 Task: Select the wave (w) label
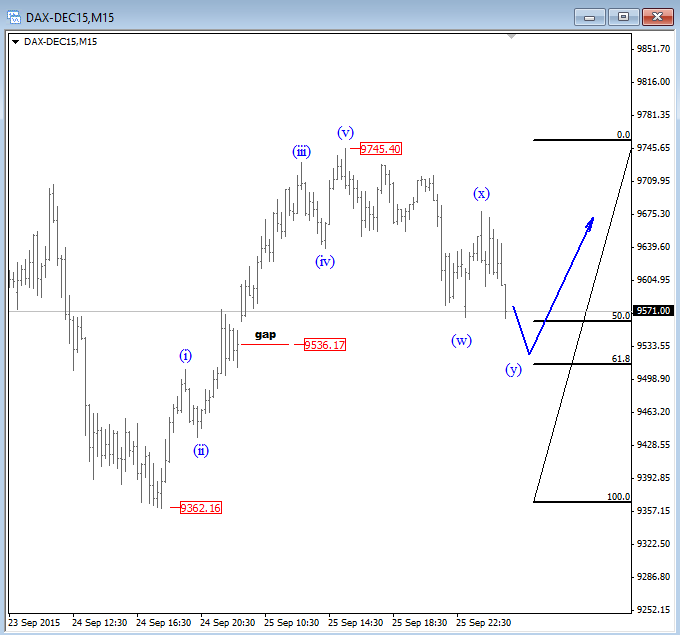(x=461, y=340)
